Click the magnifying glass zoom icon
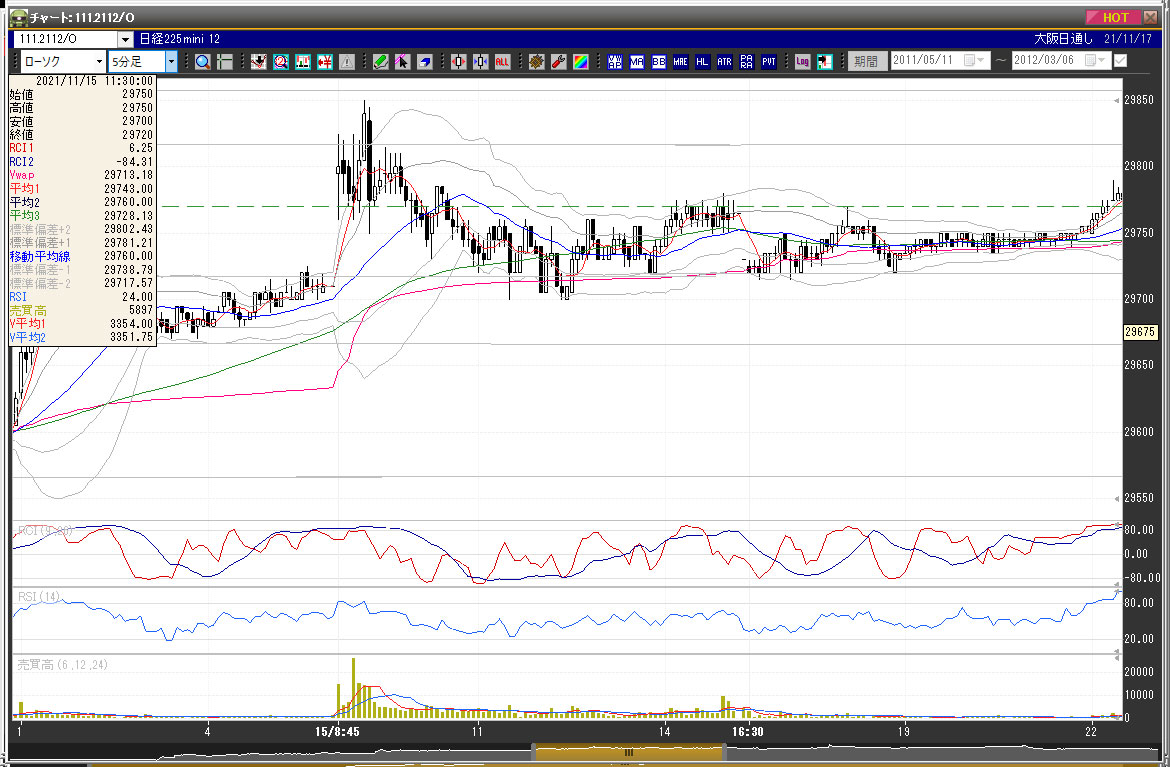Image resolution: width=1170 pixels, height=767 pixels. coord(202,62)
